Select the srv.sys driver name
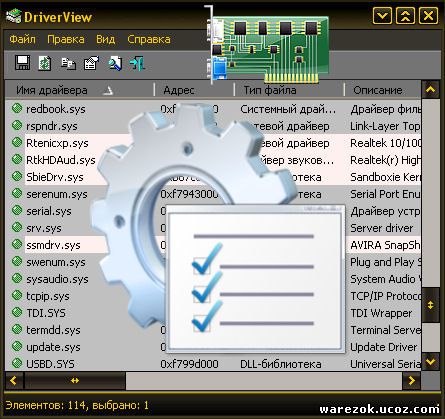Viewport: 445px width, 419px height. 44,228
